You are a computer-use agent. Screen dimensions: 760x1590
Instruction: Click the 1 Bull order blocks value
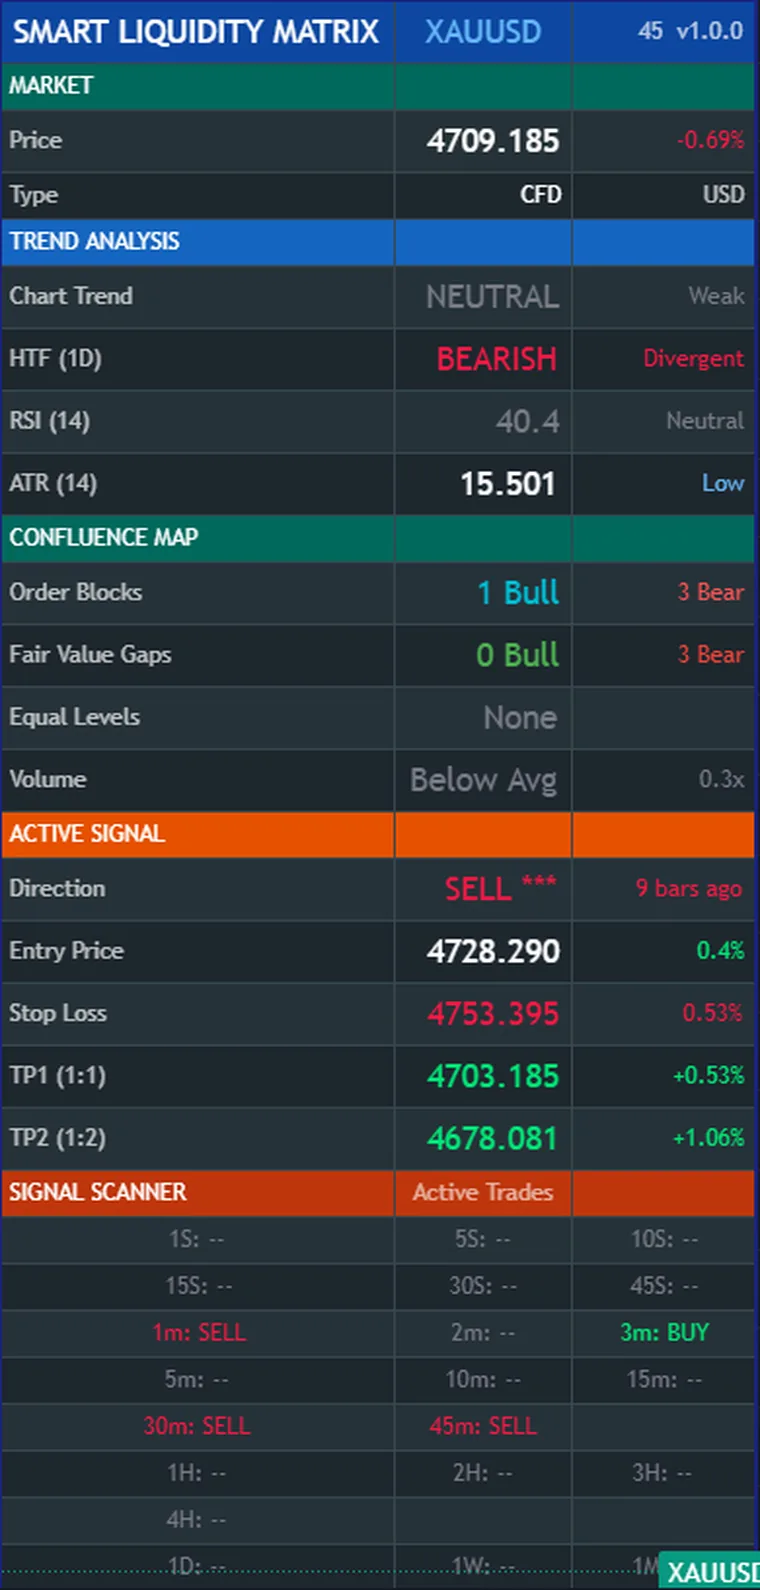[x=518, y=593]
